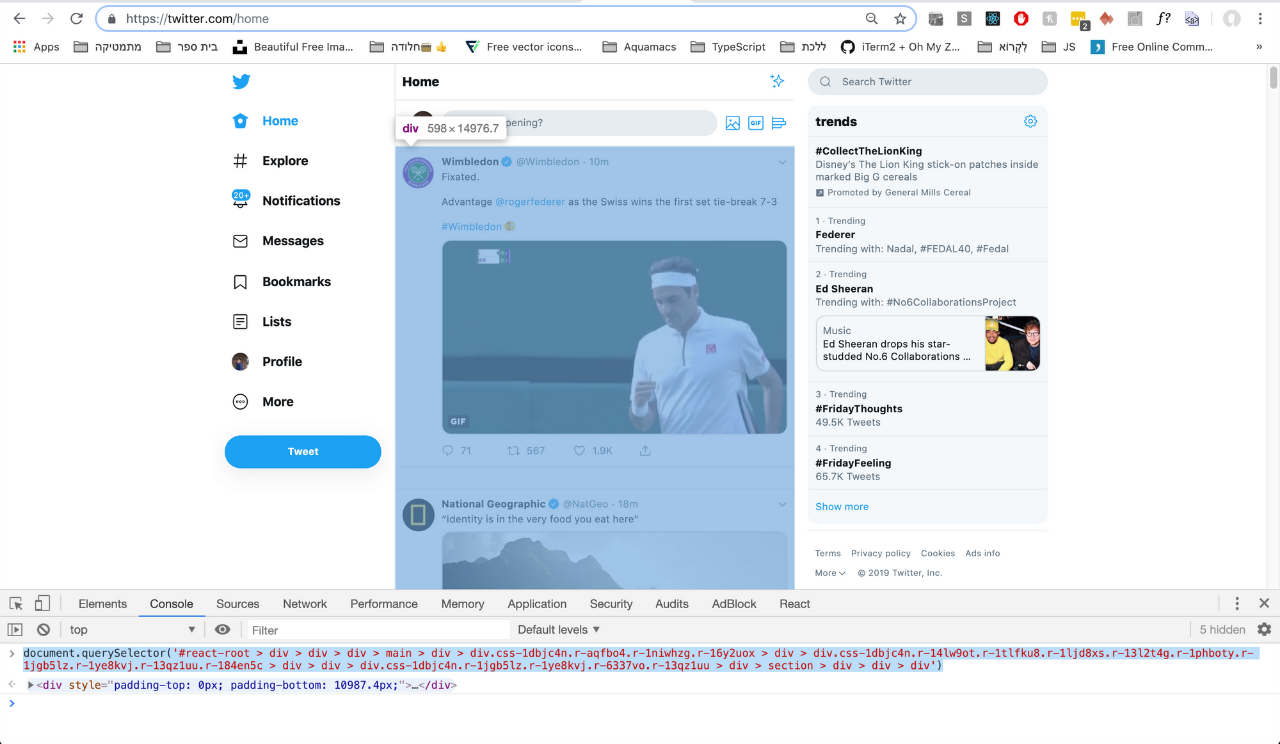The height and width of the screenshot is (744, 1280).
Task: Open trends settings gear icon
Action: [1030, 121]
